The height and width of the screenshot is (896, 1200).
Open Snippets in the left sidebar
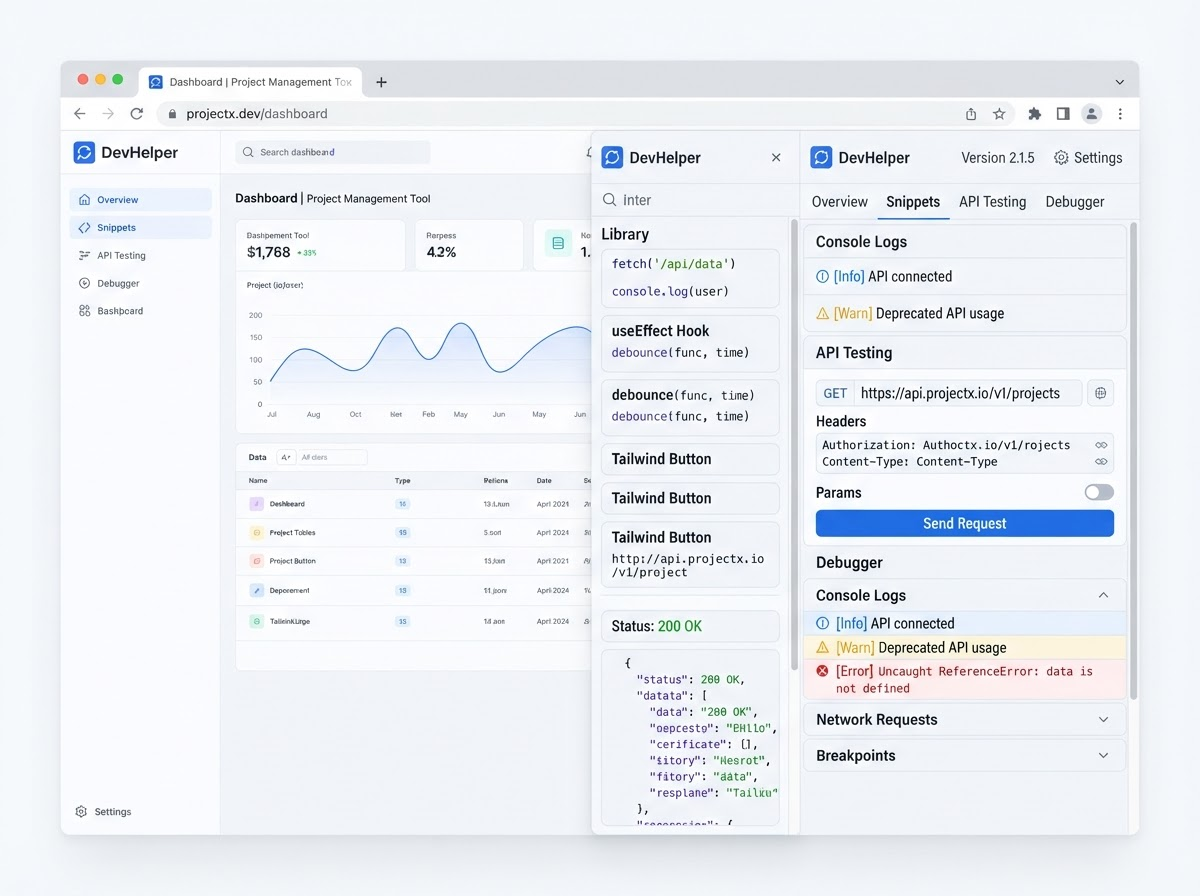tap(140, 228)
